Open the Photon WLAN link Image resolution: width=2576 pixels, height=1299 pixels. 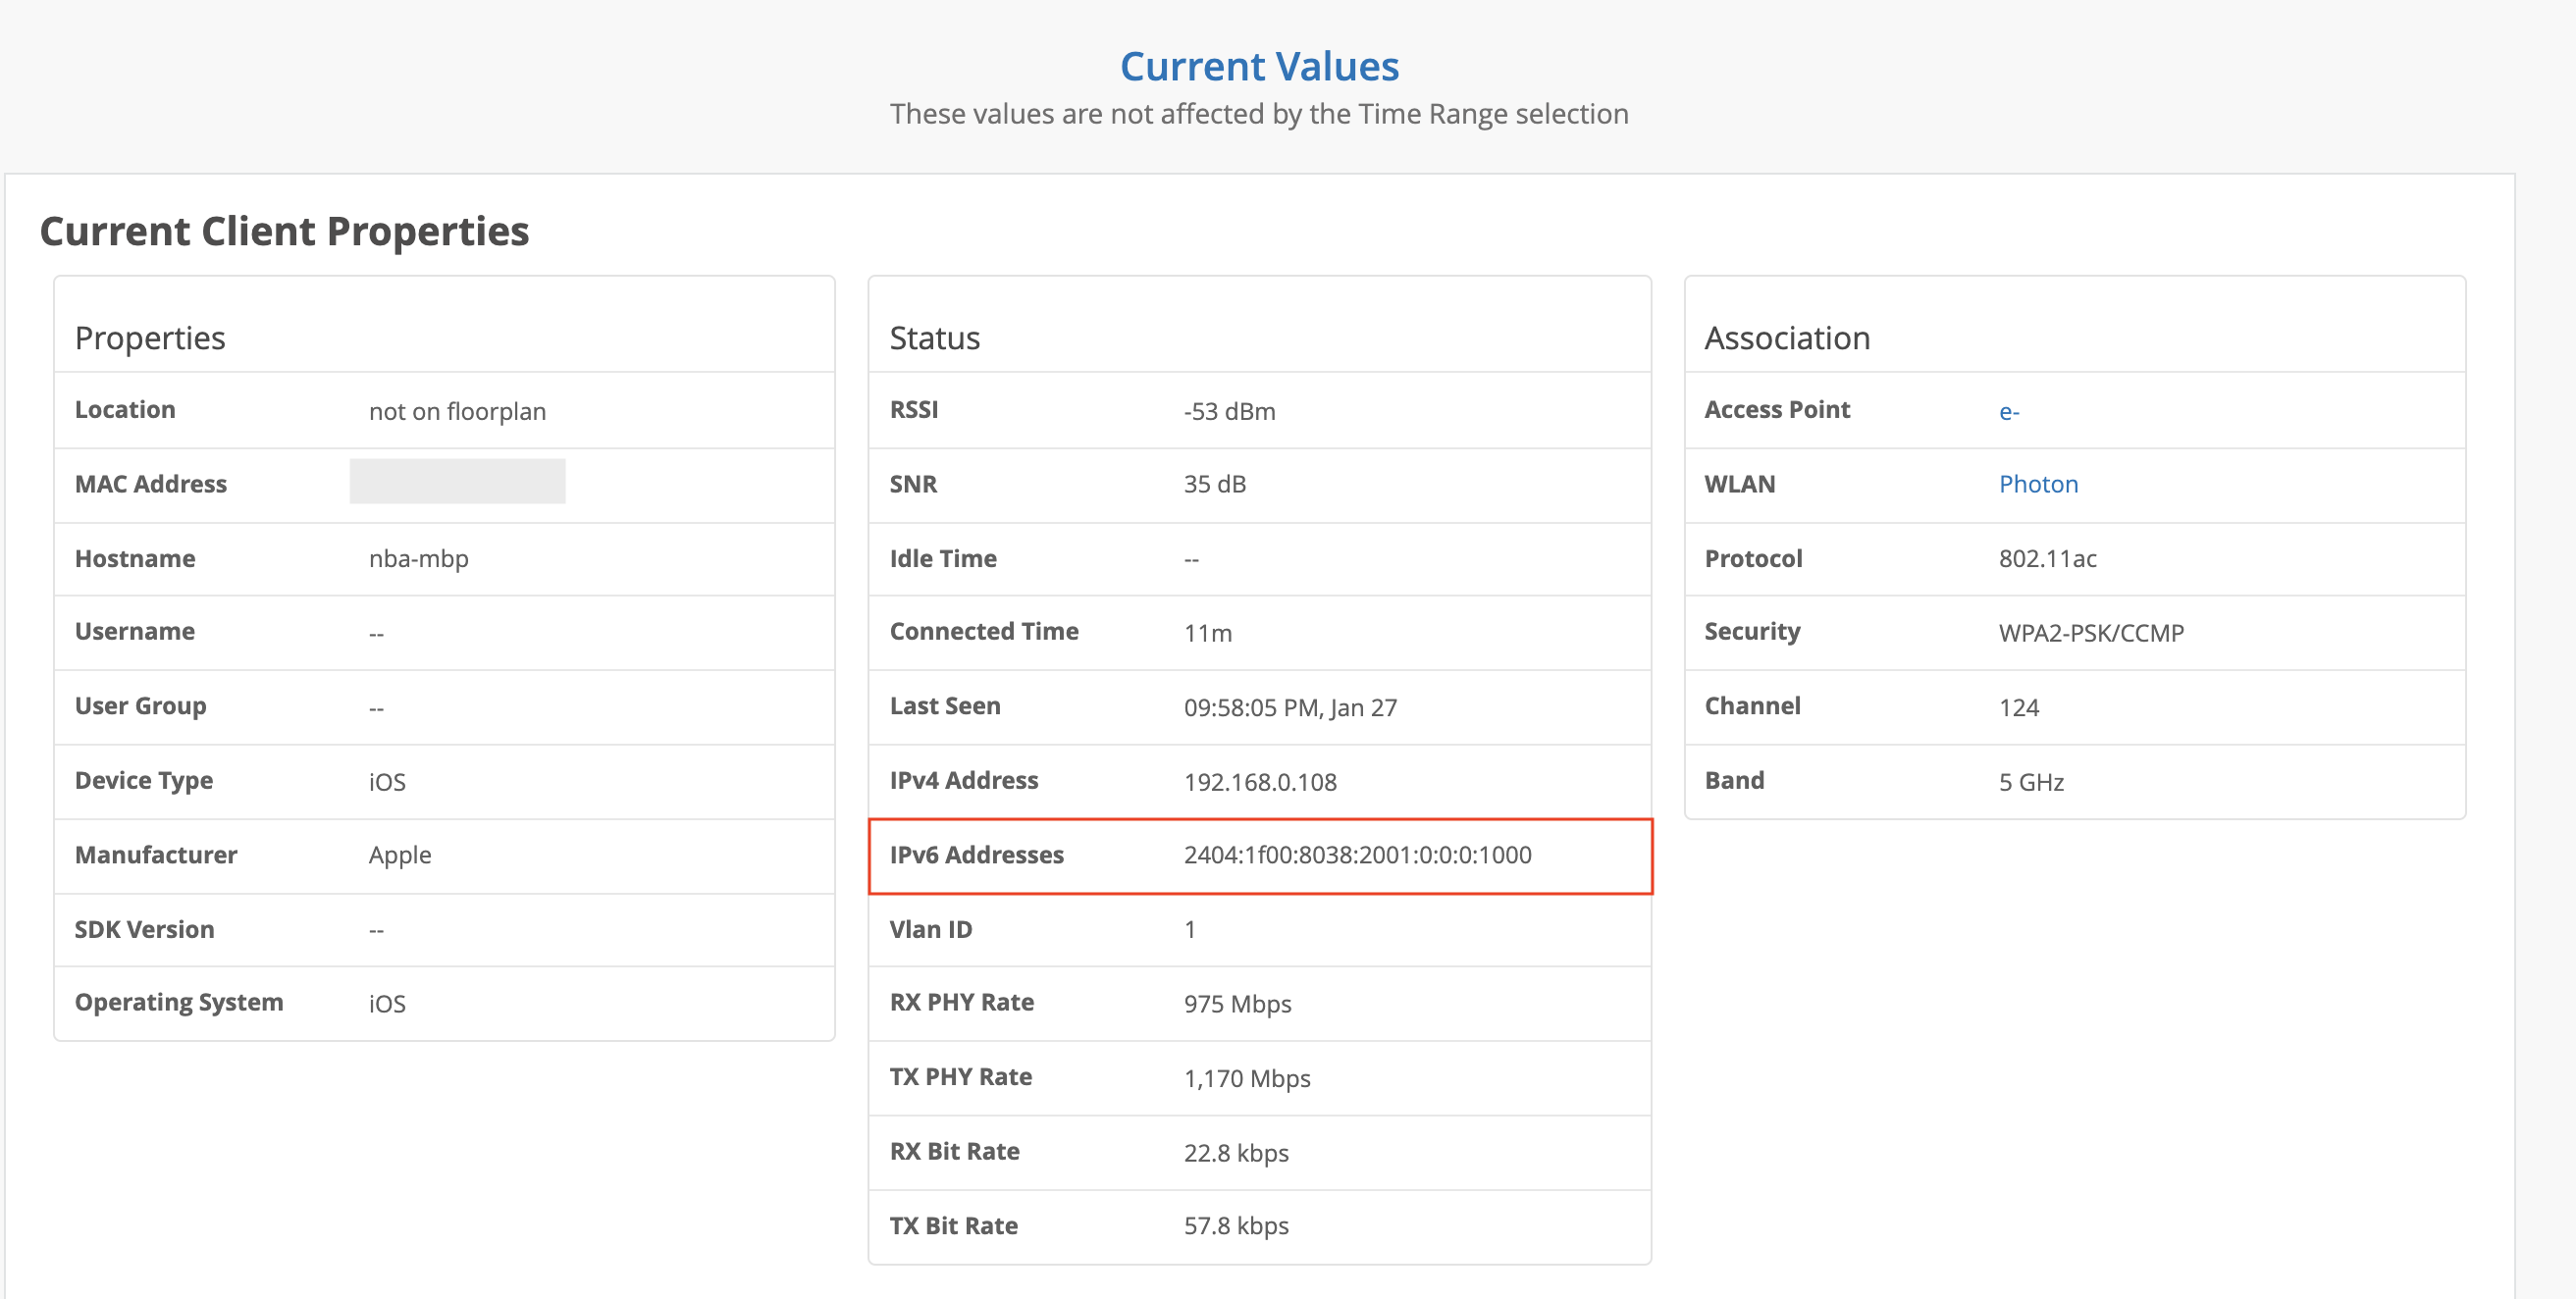coord(2037,485)
